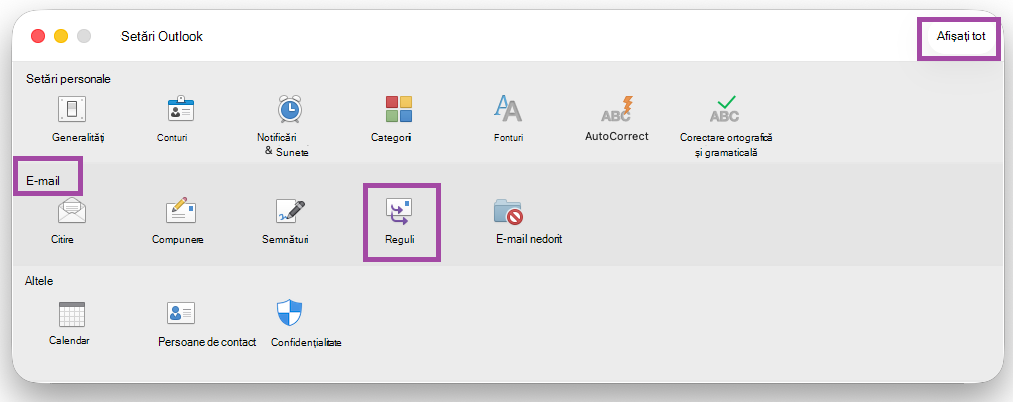This screenshot has width=1013, height=402.
Task: Open the Semnături signature icon
Action: 290,211
